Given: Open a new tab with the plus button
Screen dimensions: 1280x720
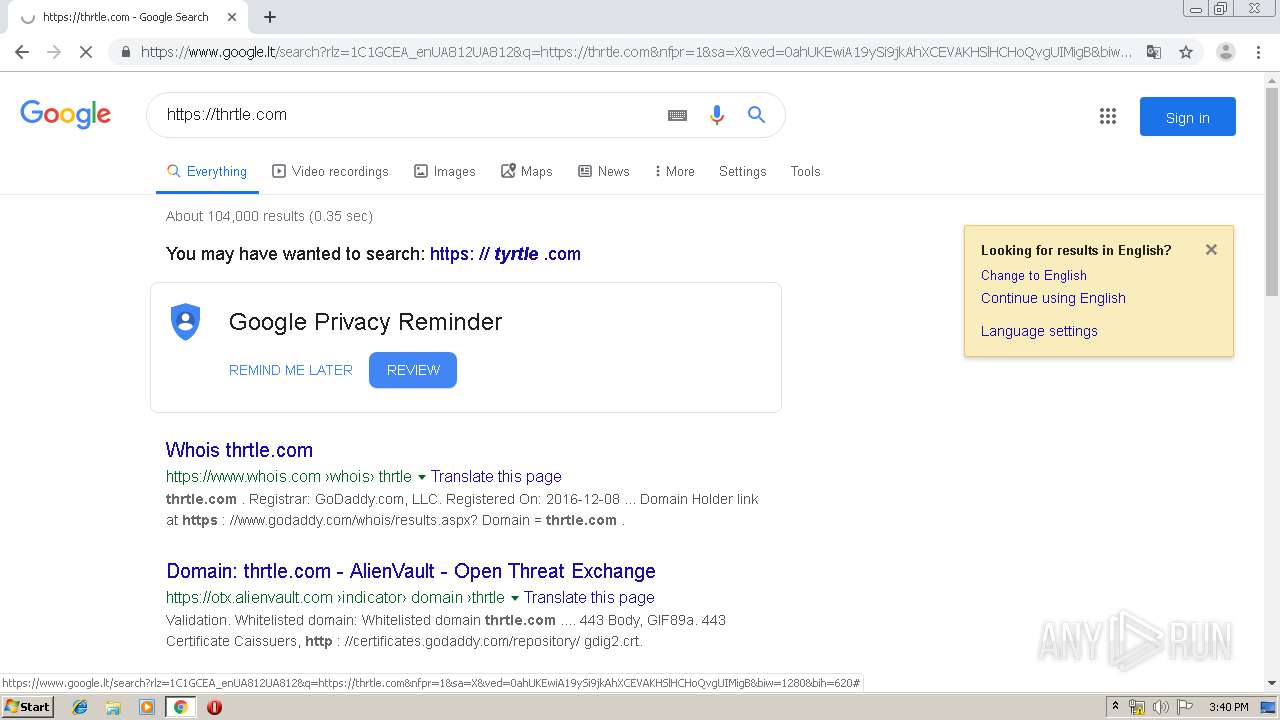Looking at the screenshot, I should pyautogui.click(x=270, y=17).
